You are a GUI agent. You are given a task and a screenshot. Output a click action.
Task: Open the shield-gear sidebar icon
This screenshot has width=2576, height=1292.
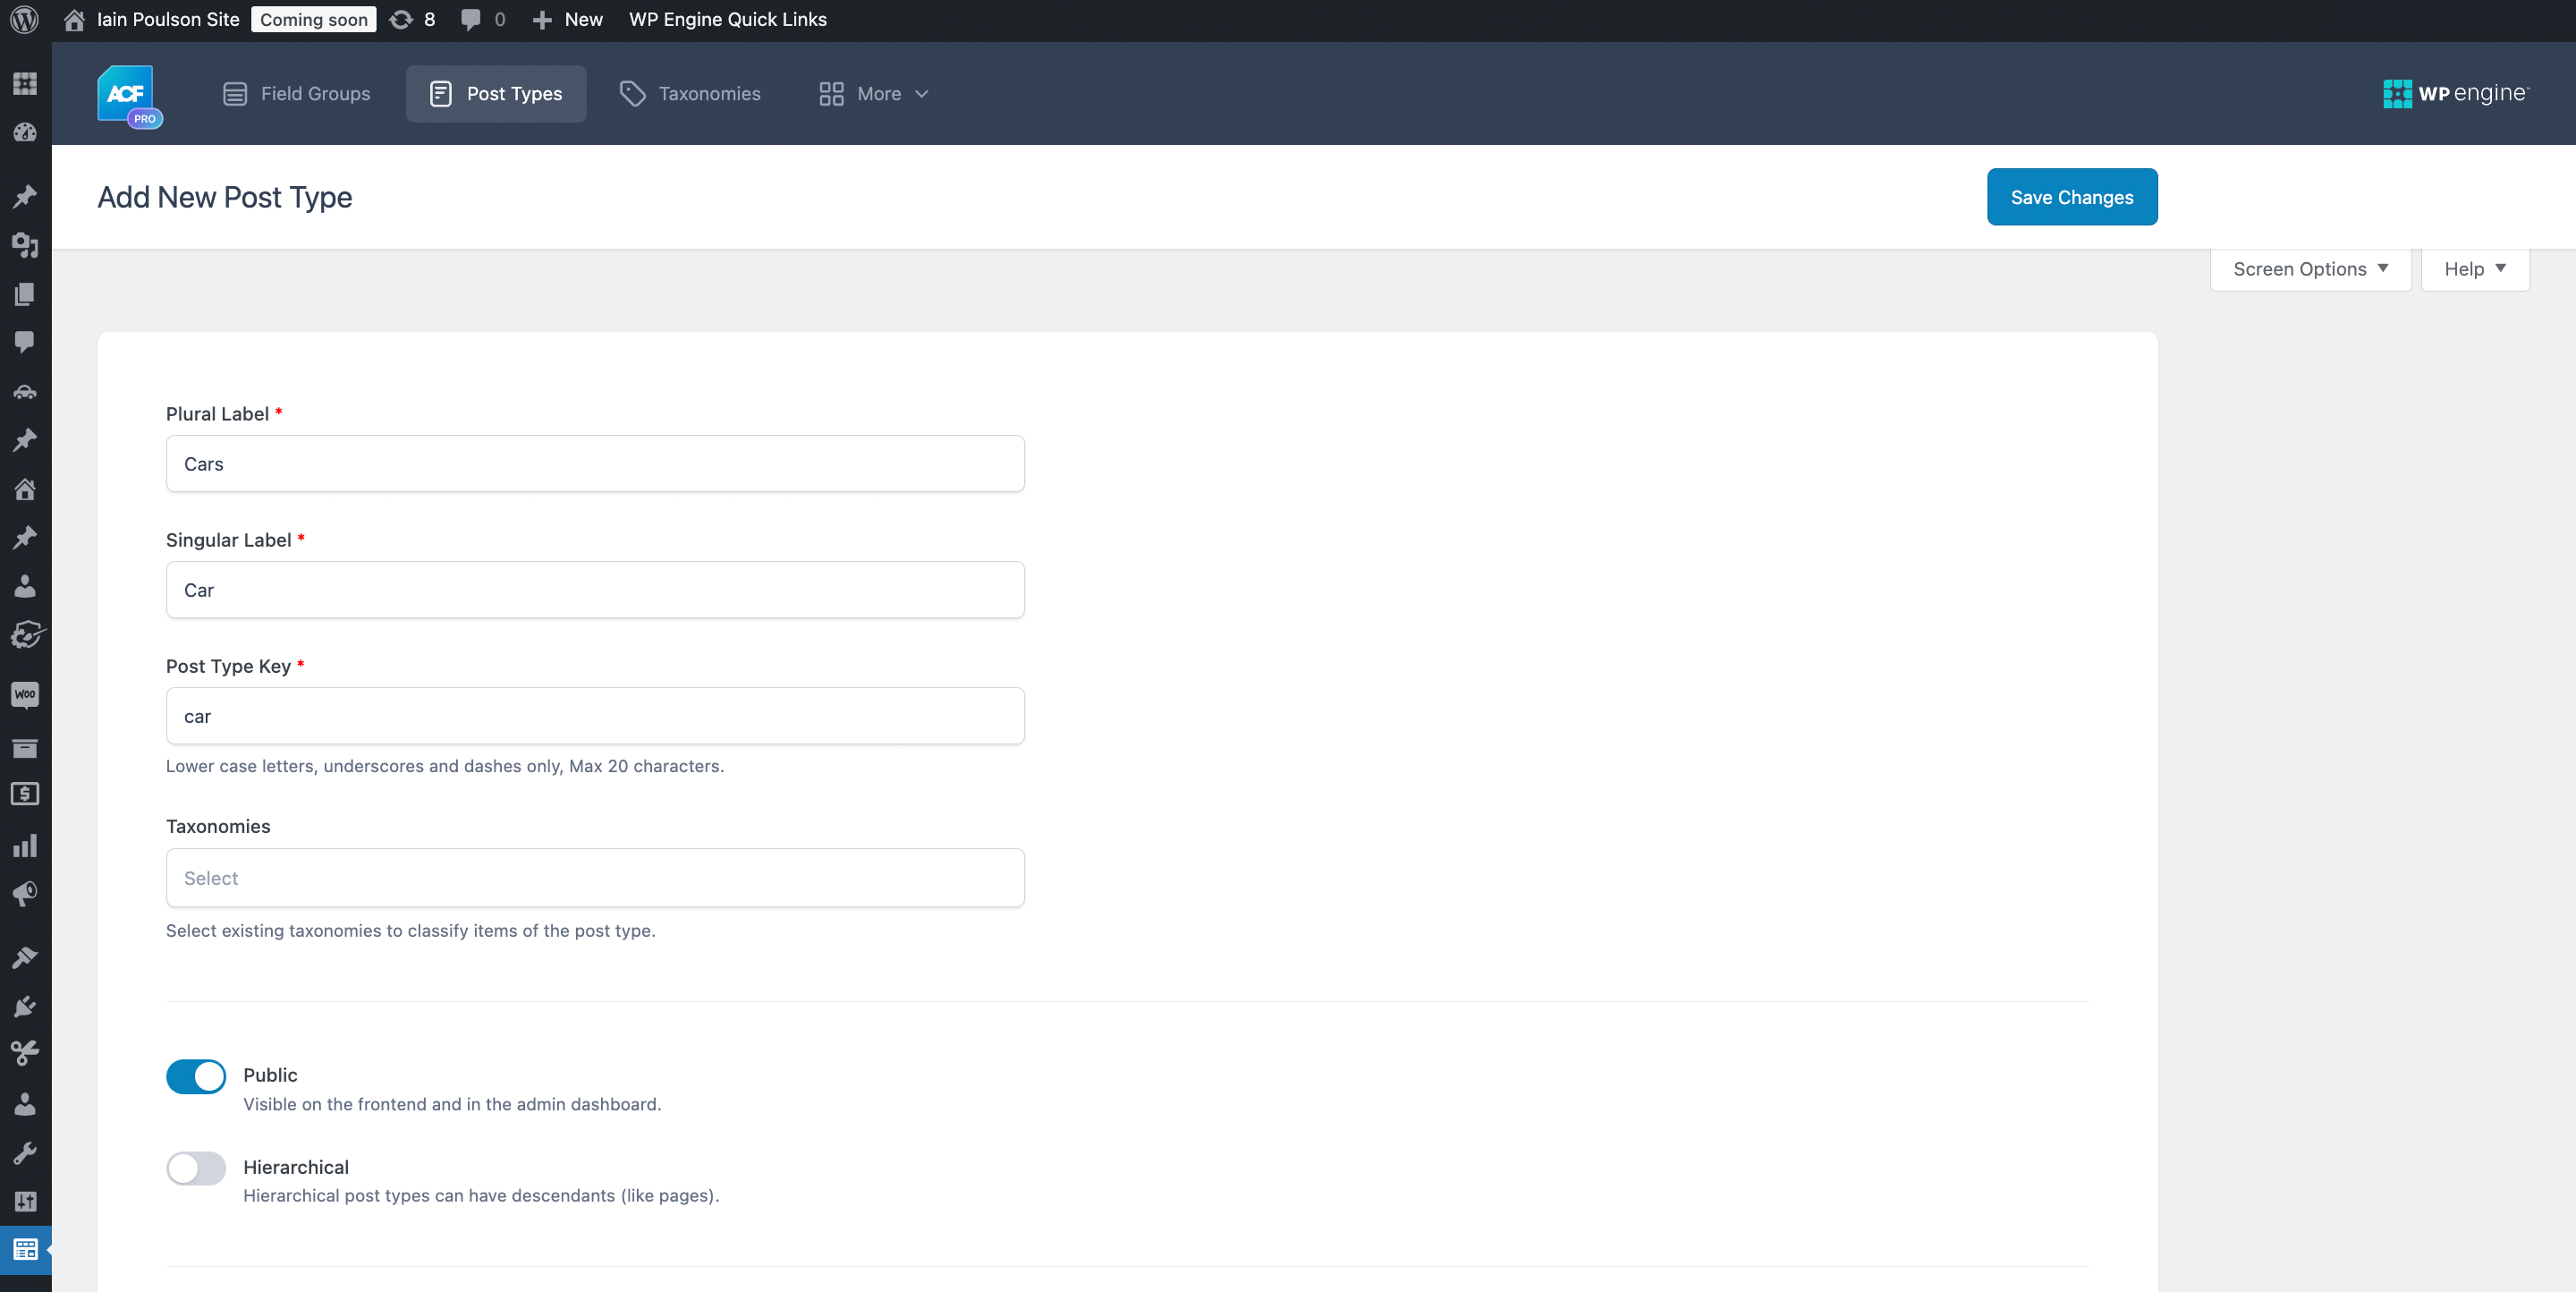pyautogui.click(x=27, y=635)
